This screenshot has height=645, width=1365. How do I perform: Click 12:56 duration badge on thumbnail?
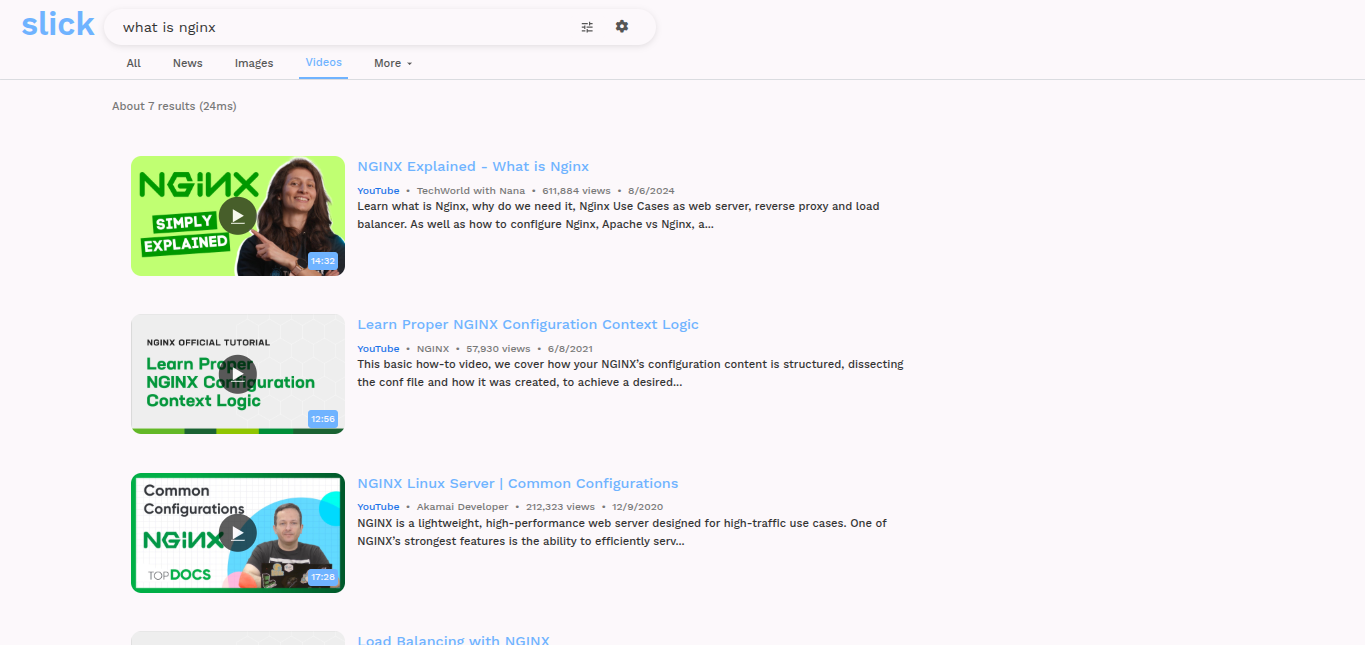click(x=323, y=419)
